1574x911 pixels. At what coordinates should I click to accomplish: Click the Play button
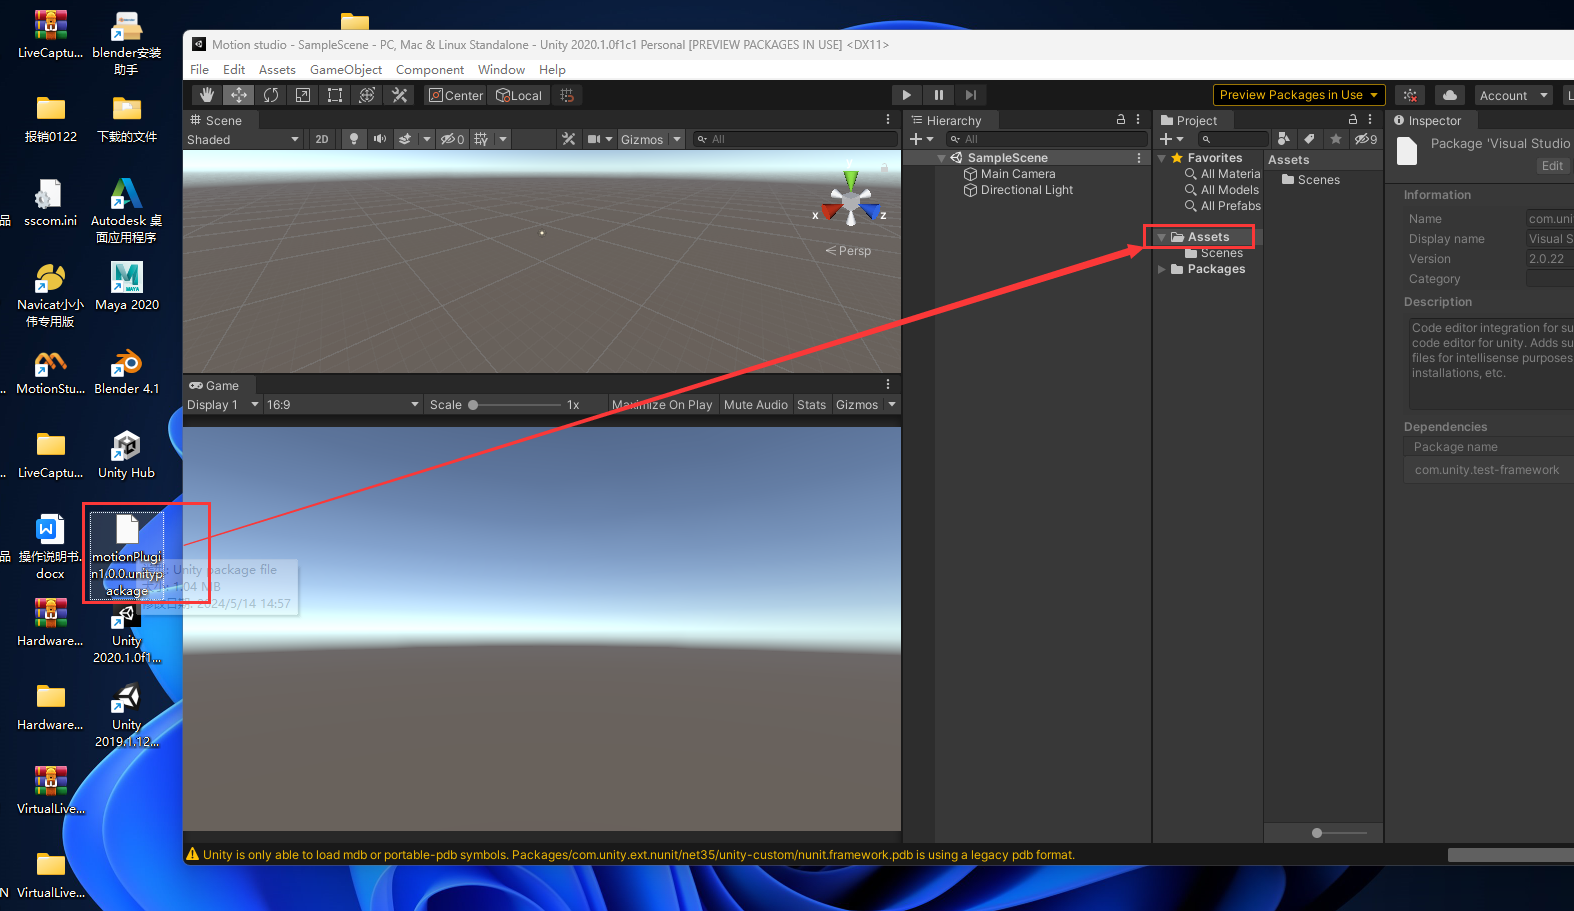pos(906,95)
